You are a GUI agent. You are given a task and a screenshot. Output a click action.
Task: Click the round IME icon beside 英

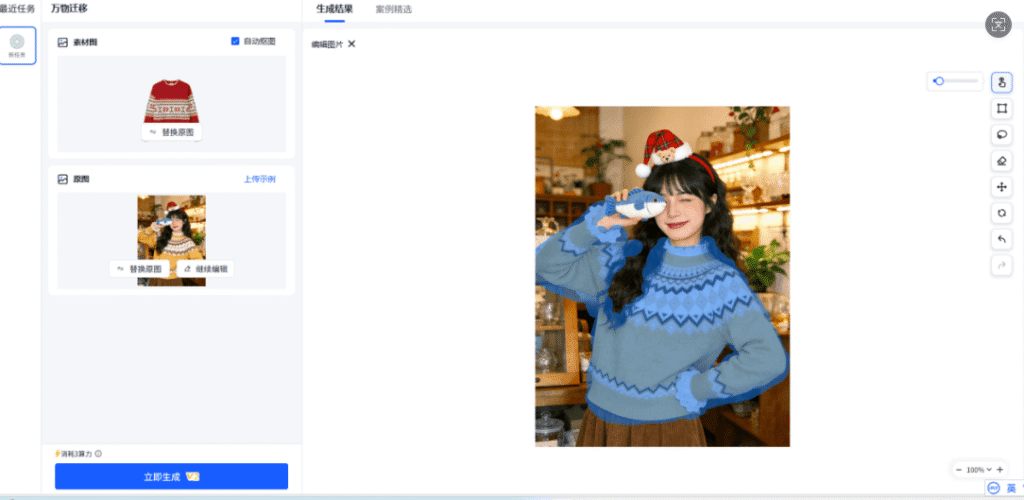994,488
